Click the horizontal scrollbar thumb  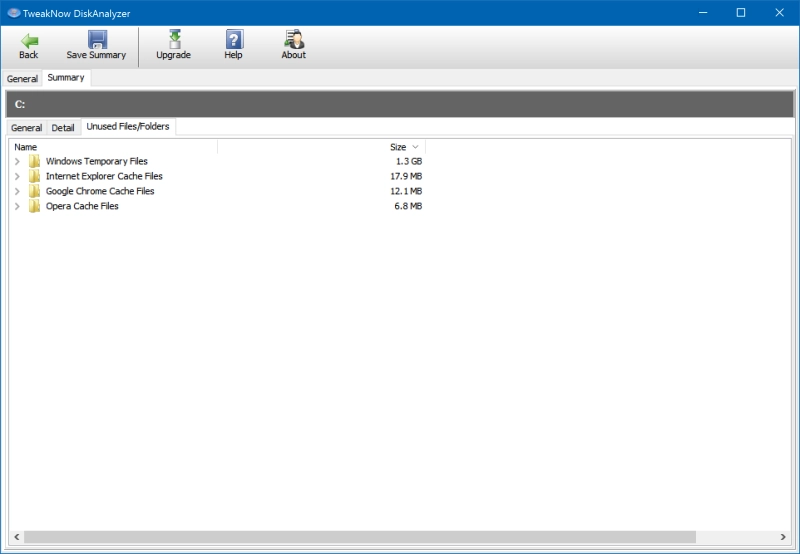[x=360, y=537]
